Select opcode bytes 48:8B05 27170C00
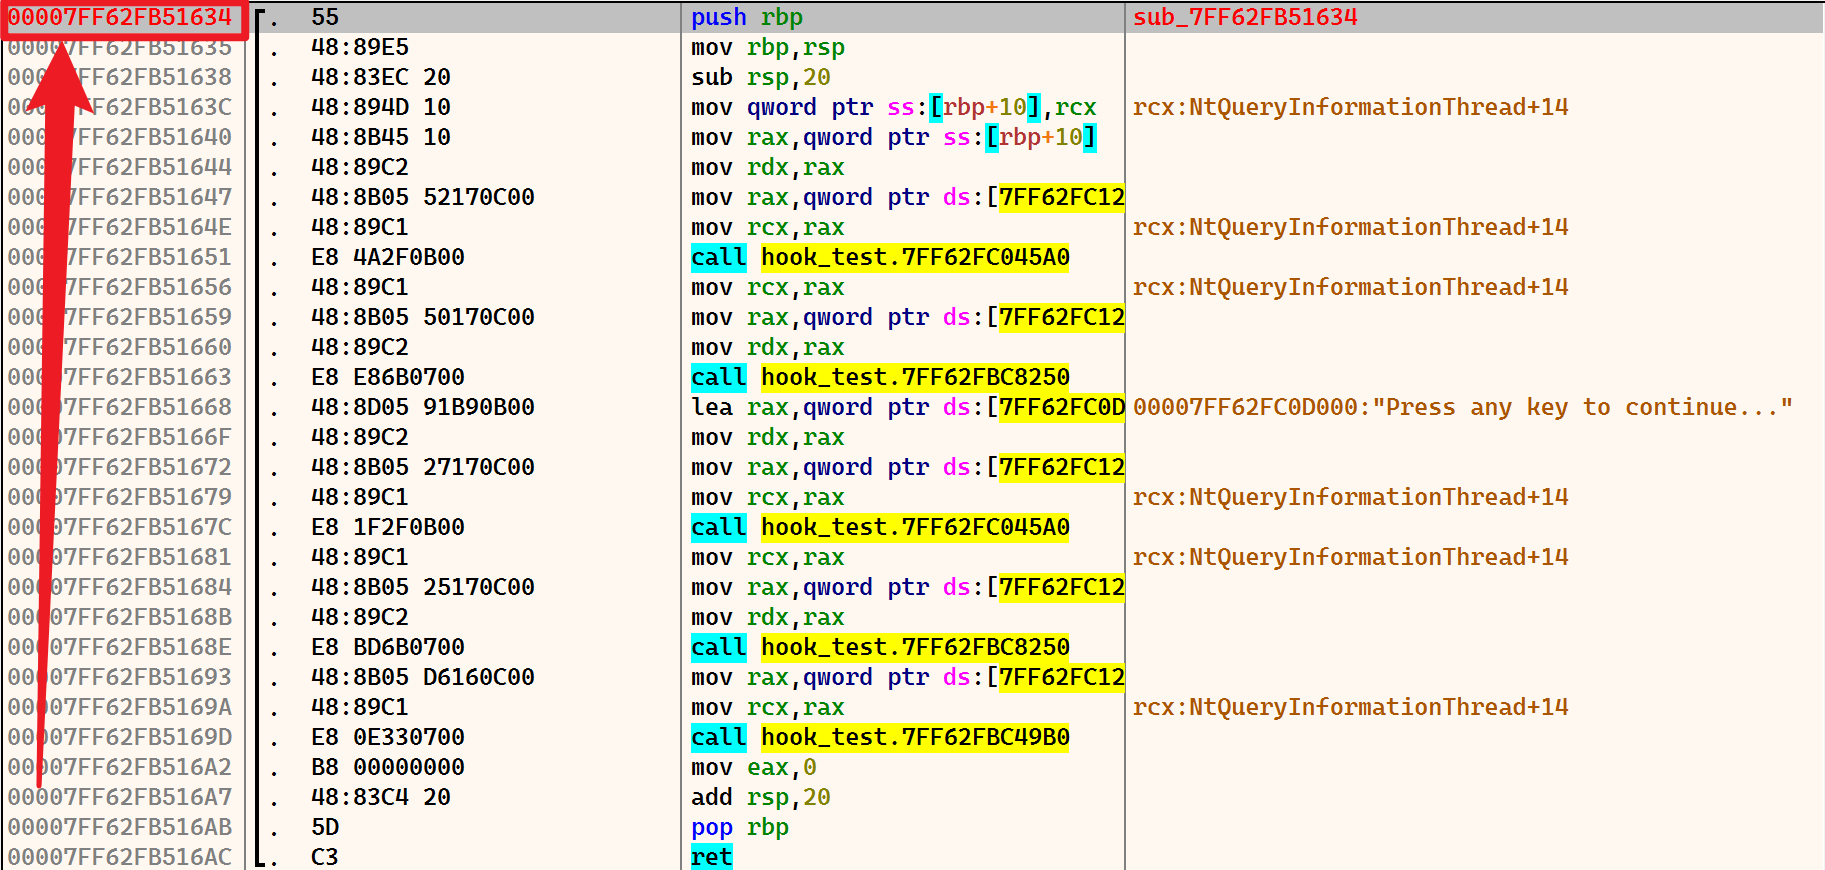 pos(423,468)
